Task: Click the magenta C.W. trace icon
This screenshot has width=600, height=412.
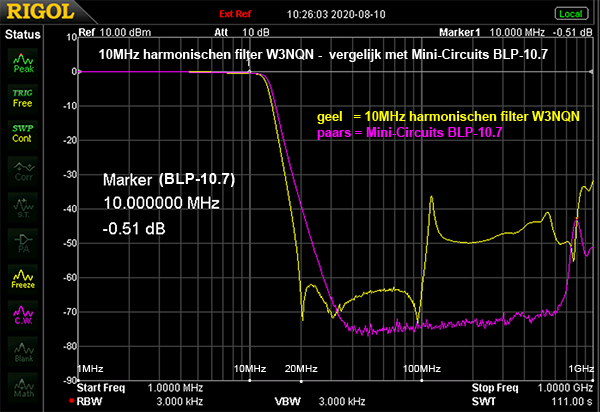Action: 23,315
